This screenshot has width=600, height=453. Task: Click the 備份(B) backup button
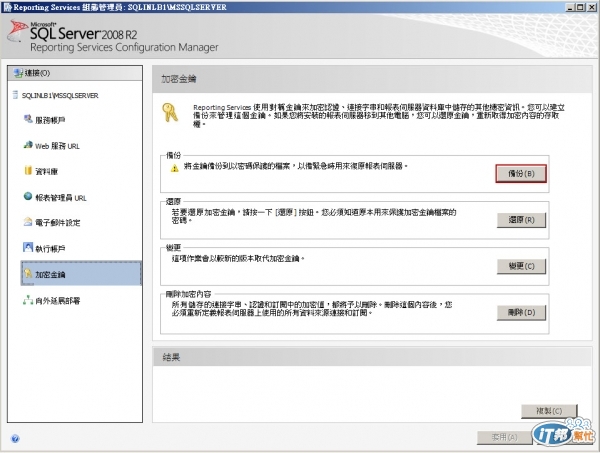(521, 174)
